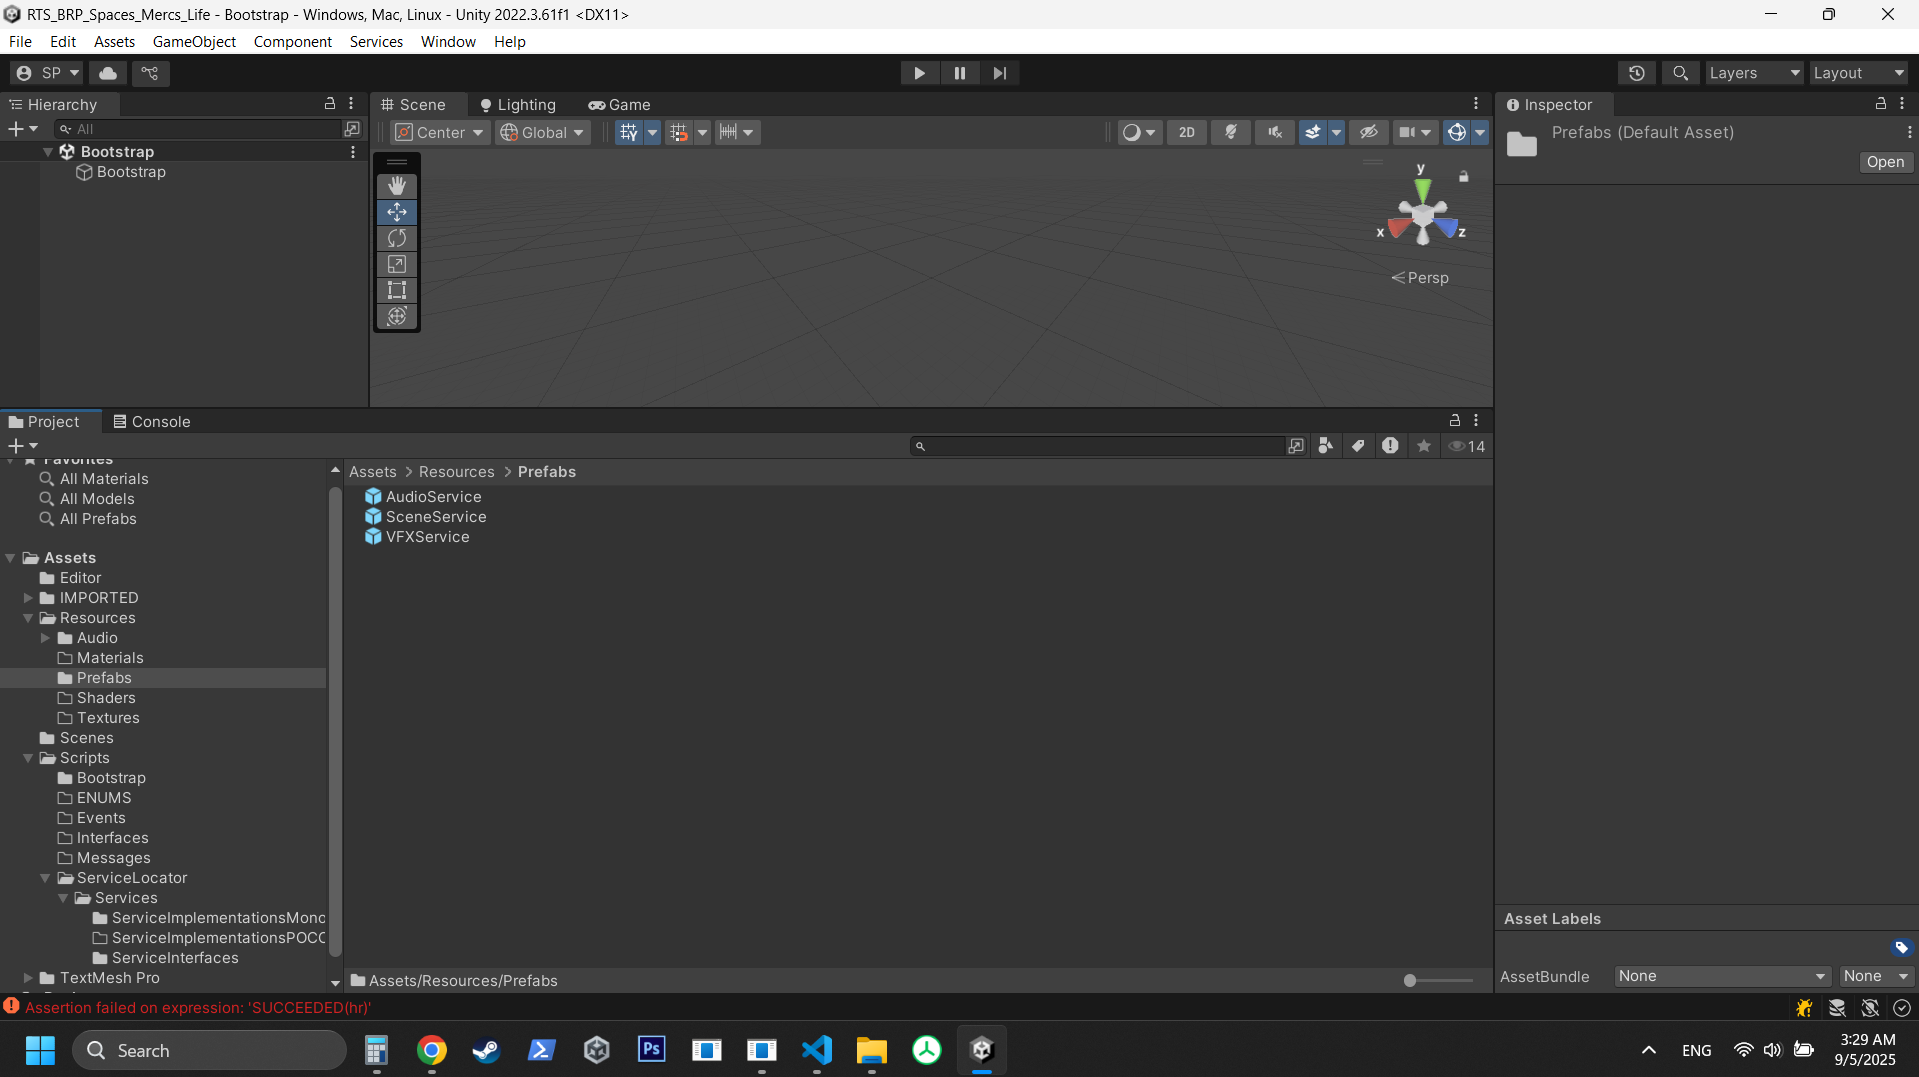Screen dimensions: 1919x1077
Task: Select the Move tool
Action: point(397,212)
